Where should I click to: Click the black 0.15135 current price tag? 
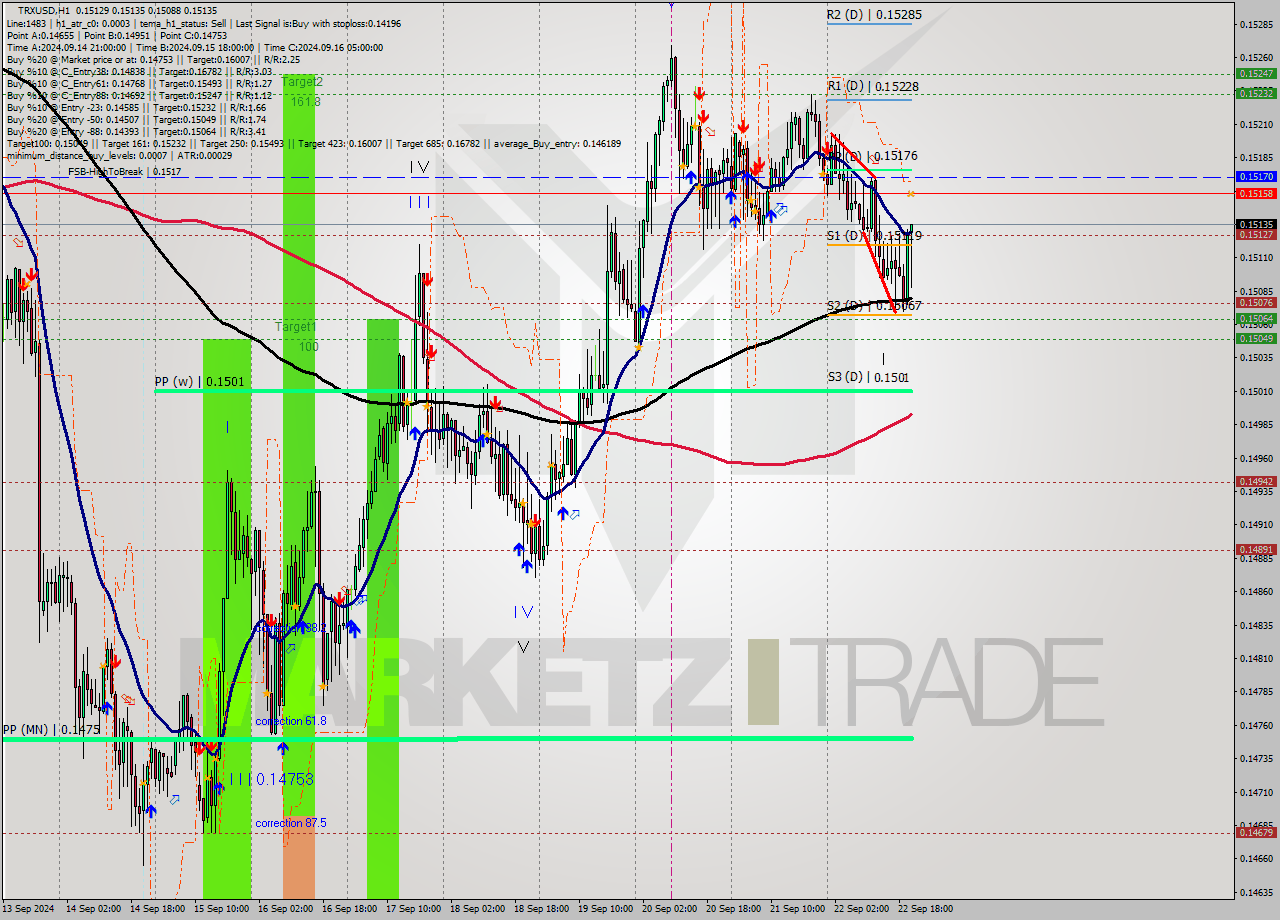tap(1256, 224)
